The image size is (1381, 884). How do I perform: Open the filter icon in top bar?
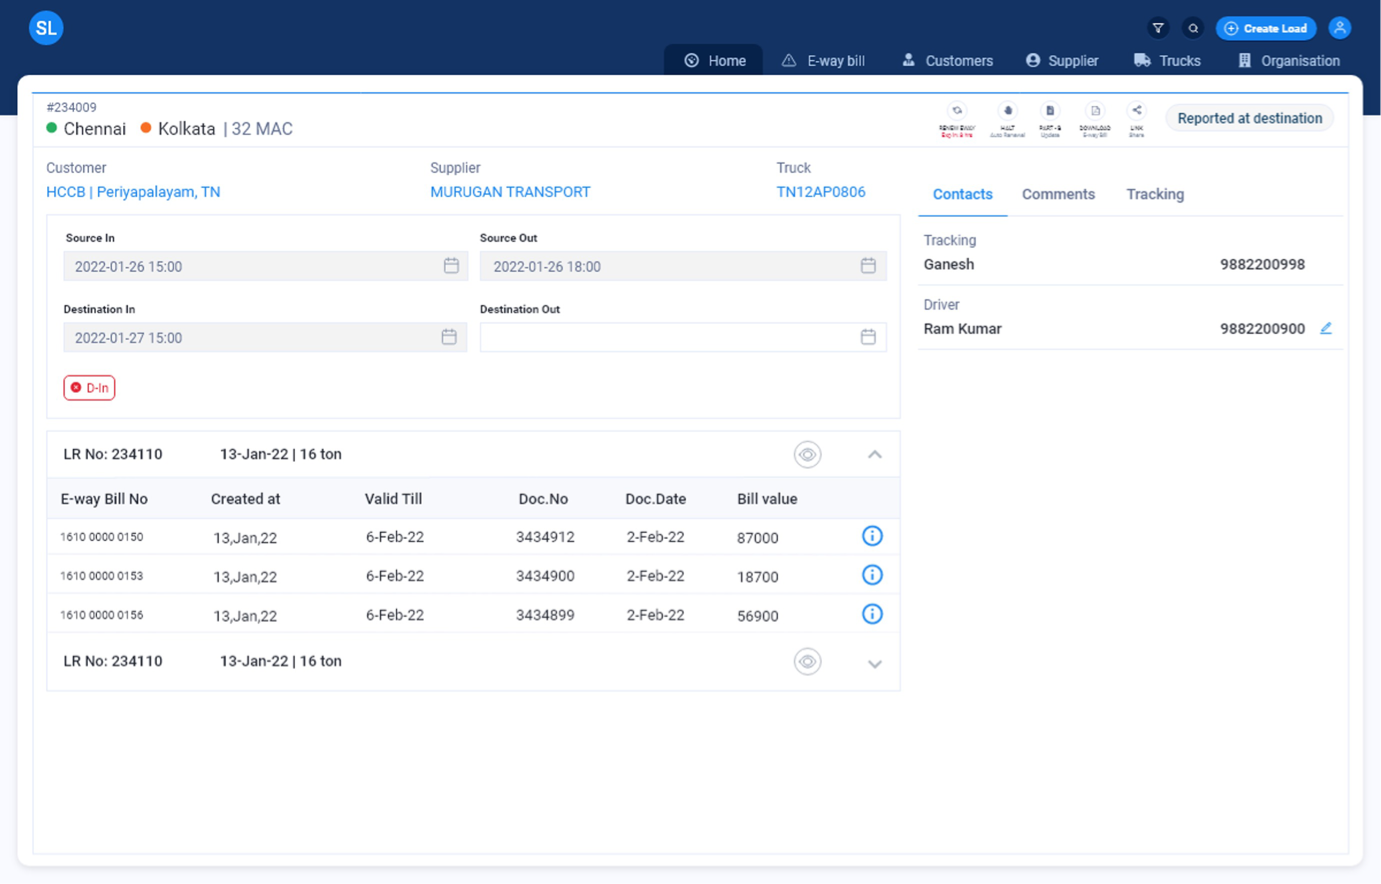point(1158,28)
